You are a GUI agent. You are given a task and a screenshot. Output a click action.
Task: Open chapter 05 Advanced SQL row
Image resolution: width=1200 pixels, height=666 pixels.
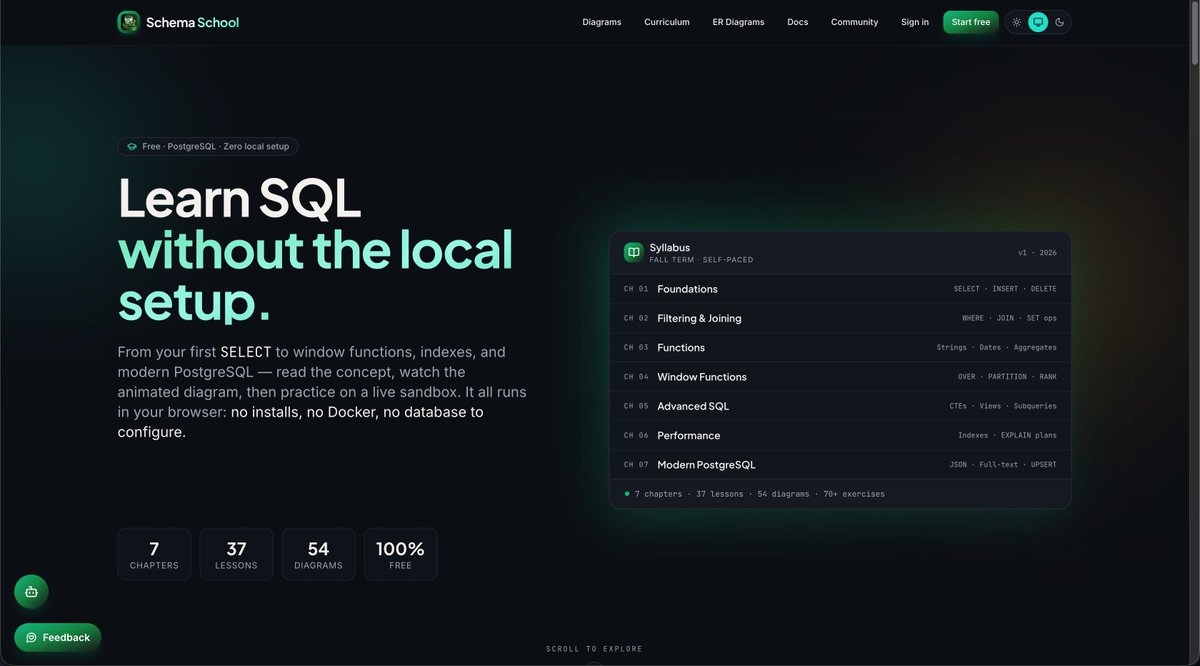point(840,406)
